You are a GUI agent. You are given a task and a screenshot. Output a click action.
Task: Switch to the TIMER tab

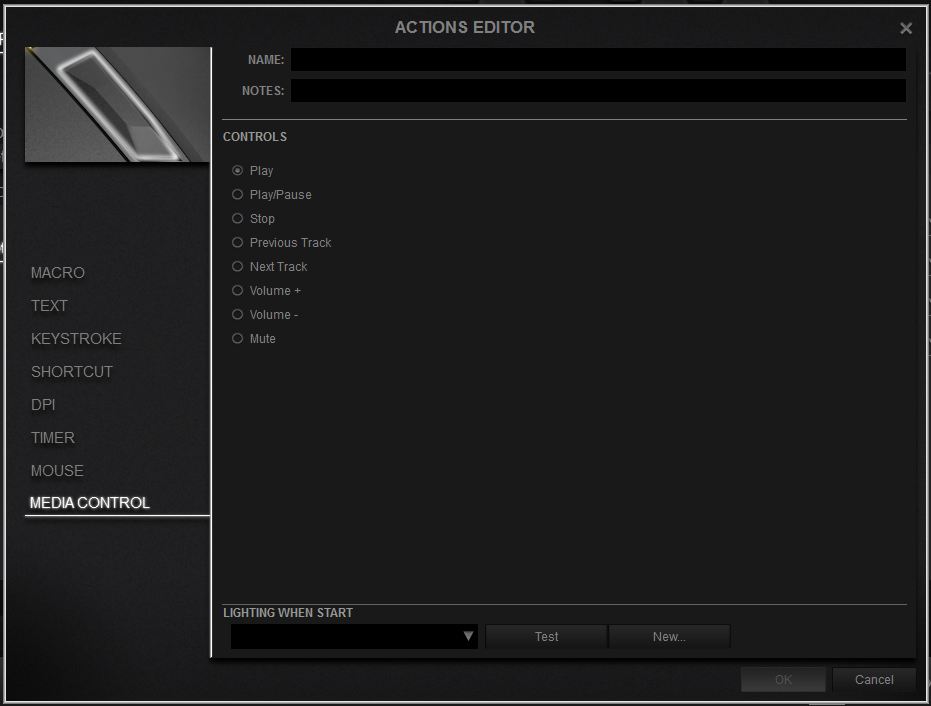pyautogui.click(x=53, y=438)
